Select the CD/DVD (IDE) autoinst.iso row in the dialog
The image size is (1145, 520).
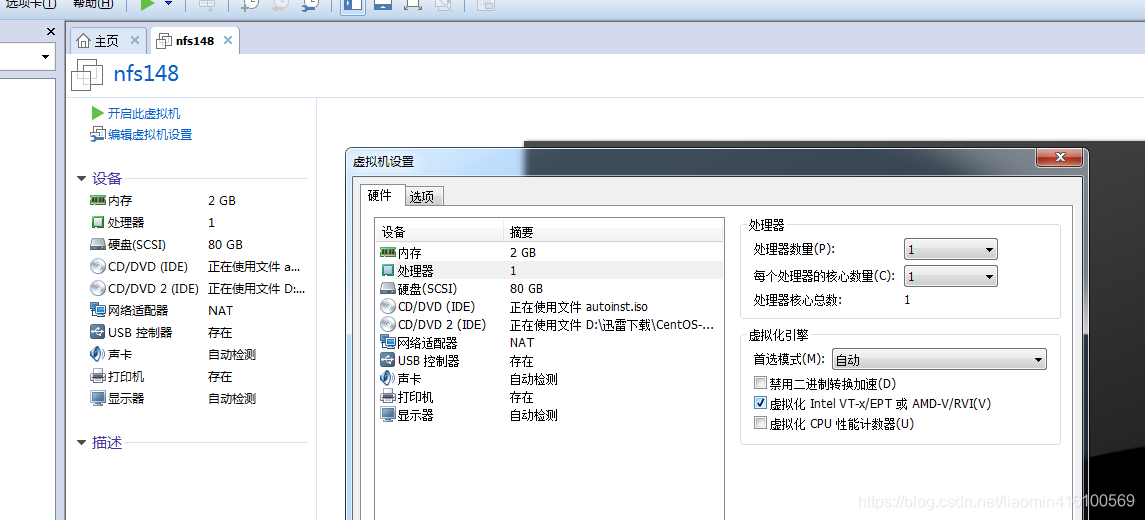pyautogui.click(x=549, y=307)
